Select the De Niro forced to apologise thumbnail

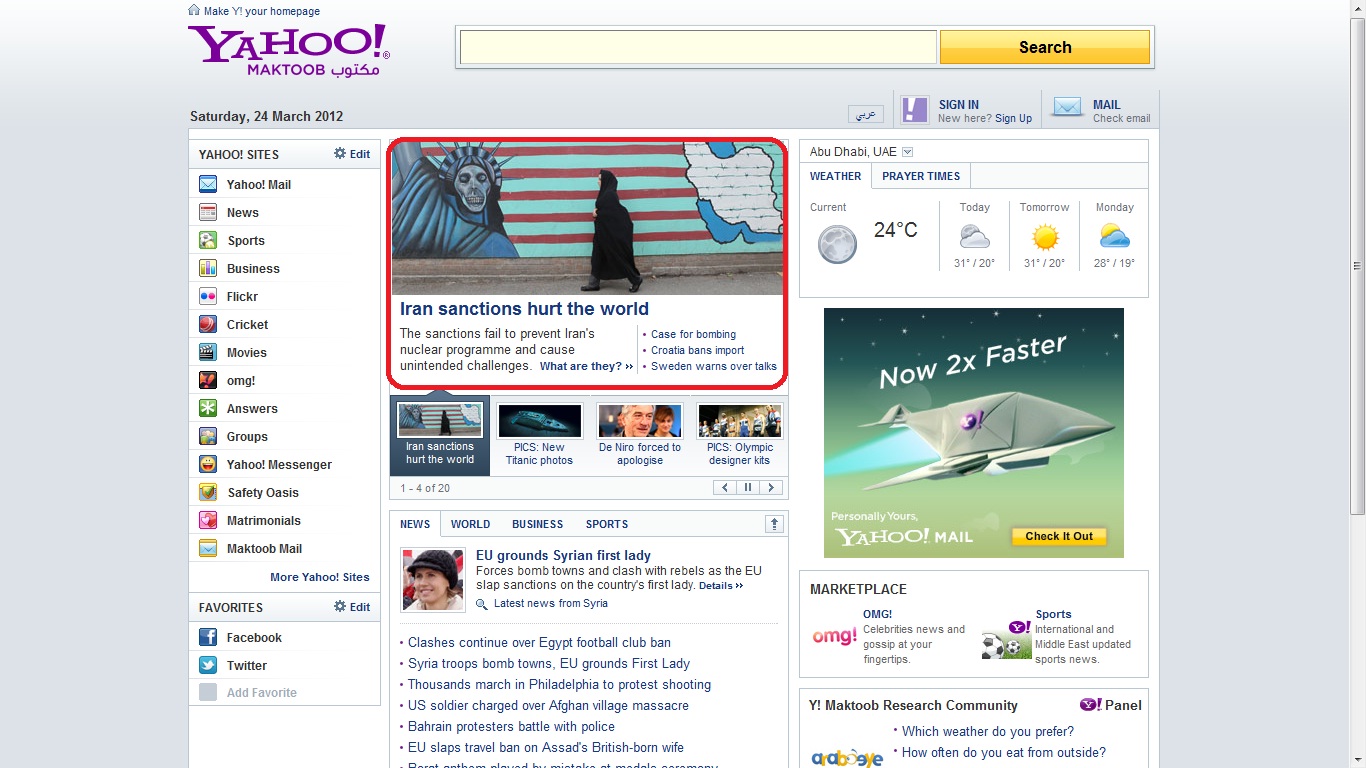640,422
